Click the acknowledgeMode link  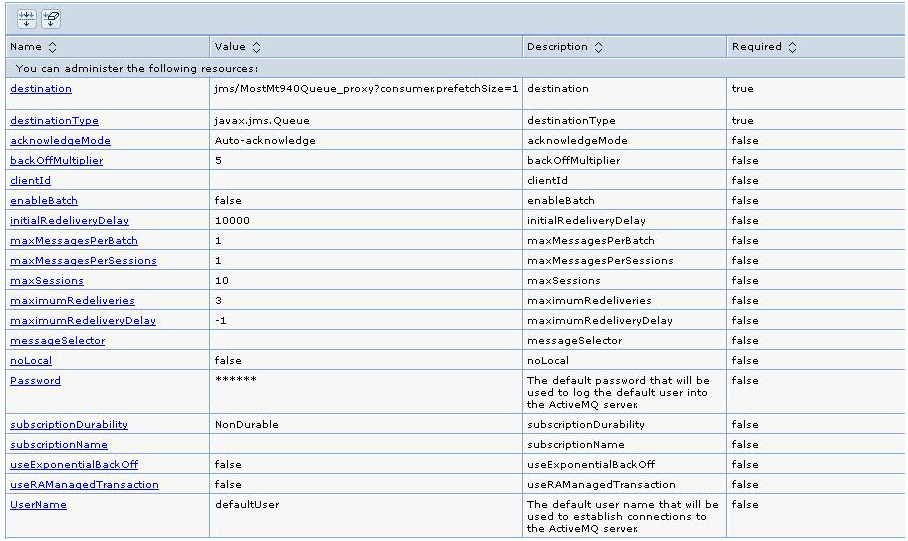[60, 141]
